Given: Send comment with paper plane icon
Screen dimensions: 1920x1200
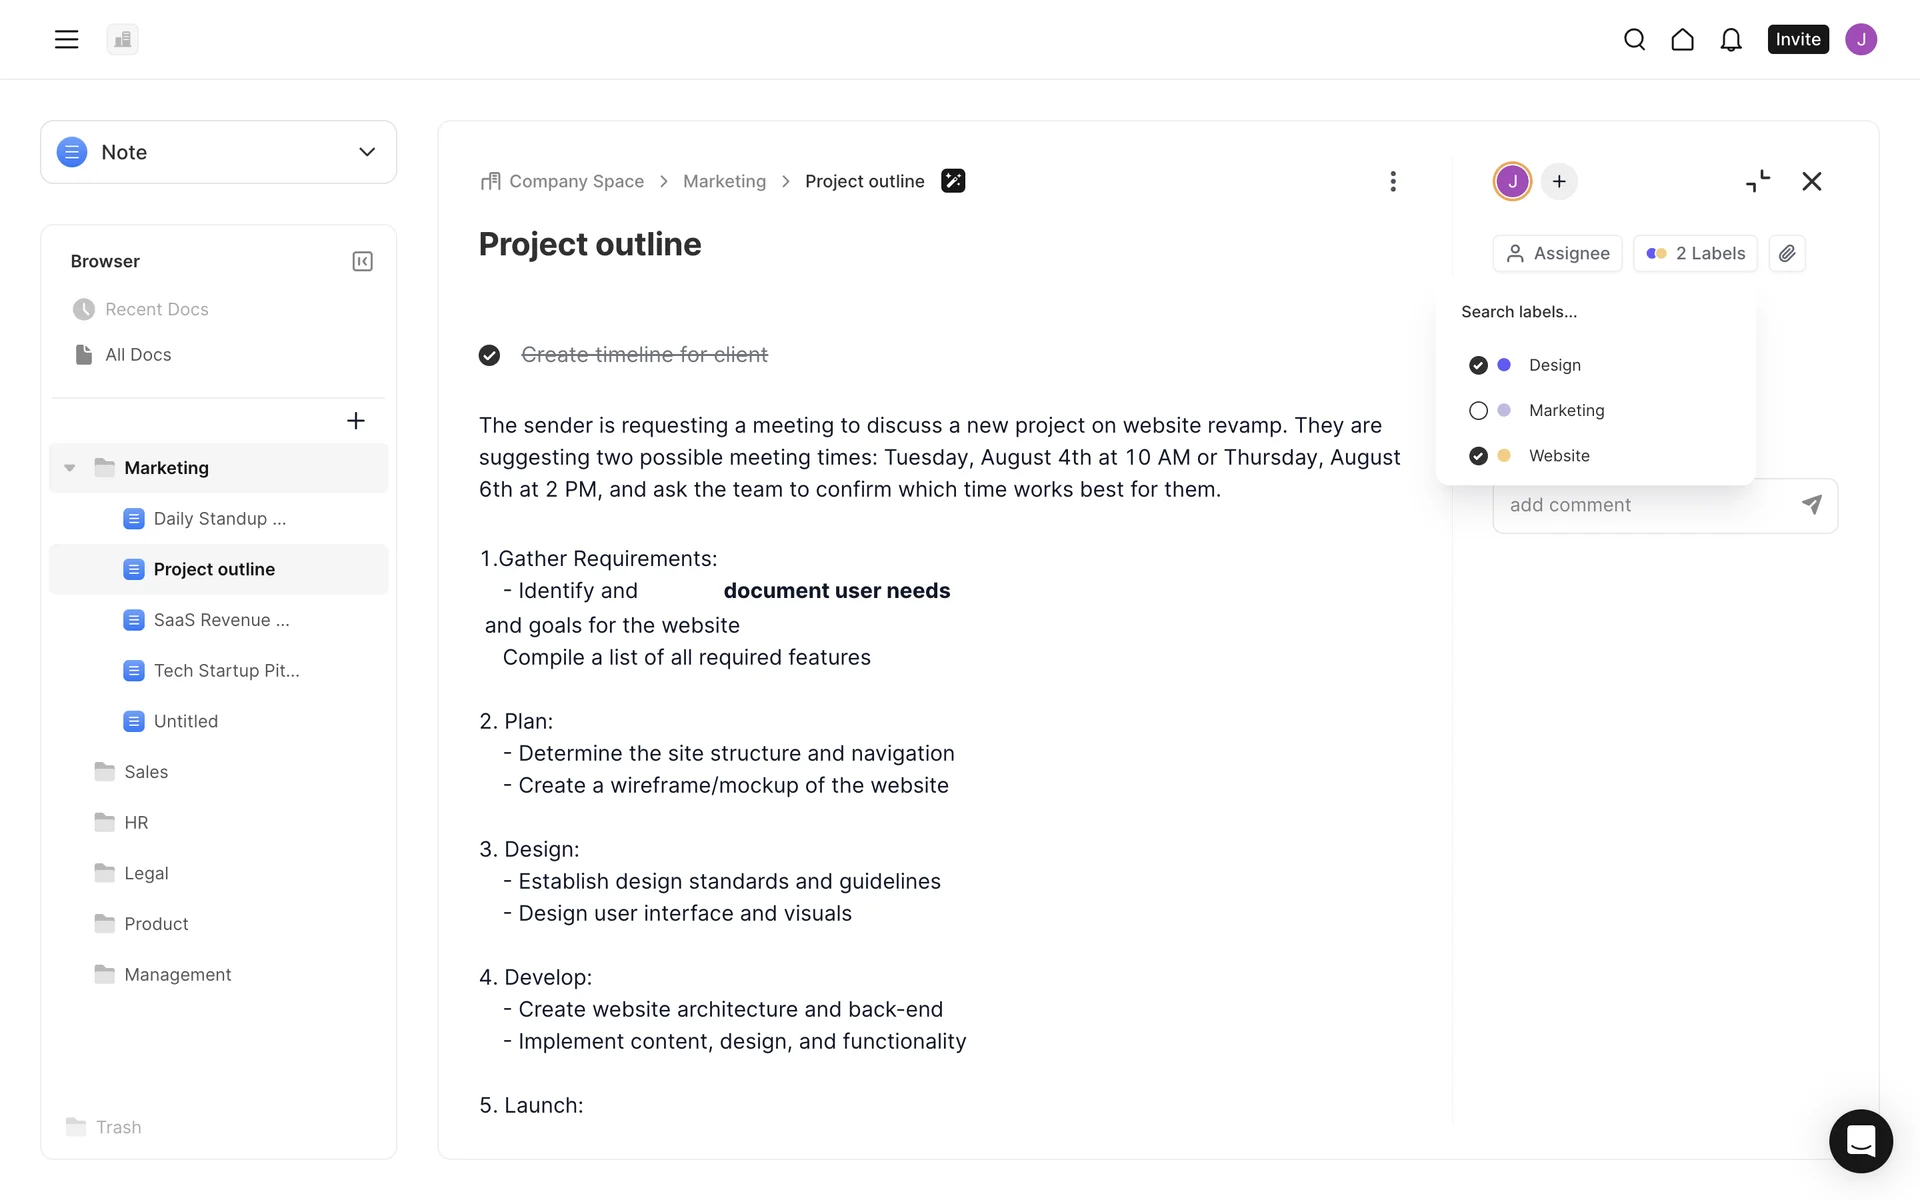Looking at the screenshot, I should point(1811,505).
